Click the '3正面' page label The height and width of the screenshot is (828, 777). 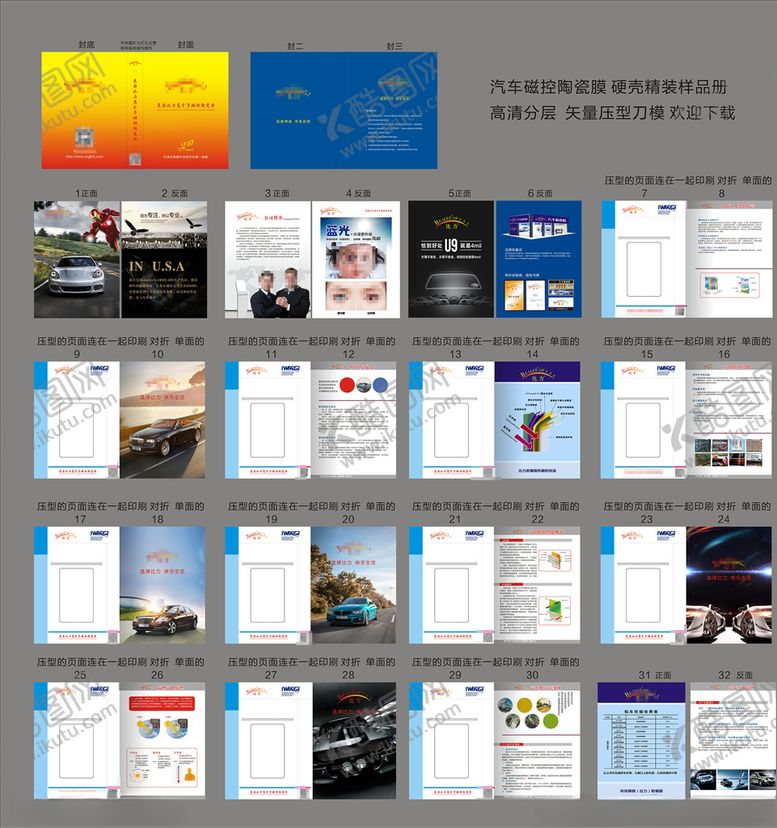point(277,193)
